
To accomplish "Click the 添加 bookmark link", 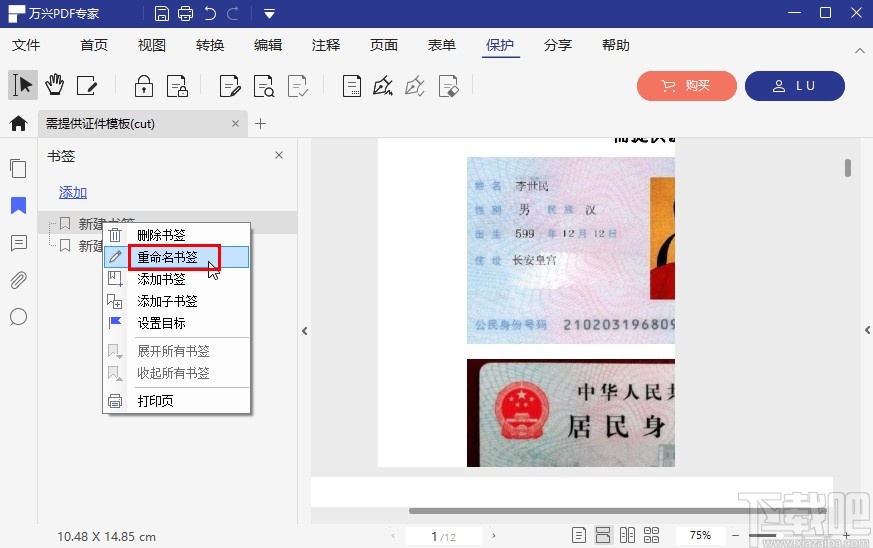I will click(73, 193).
